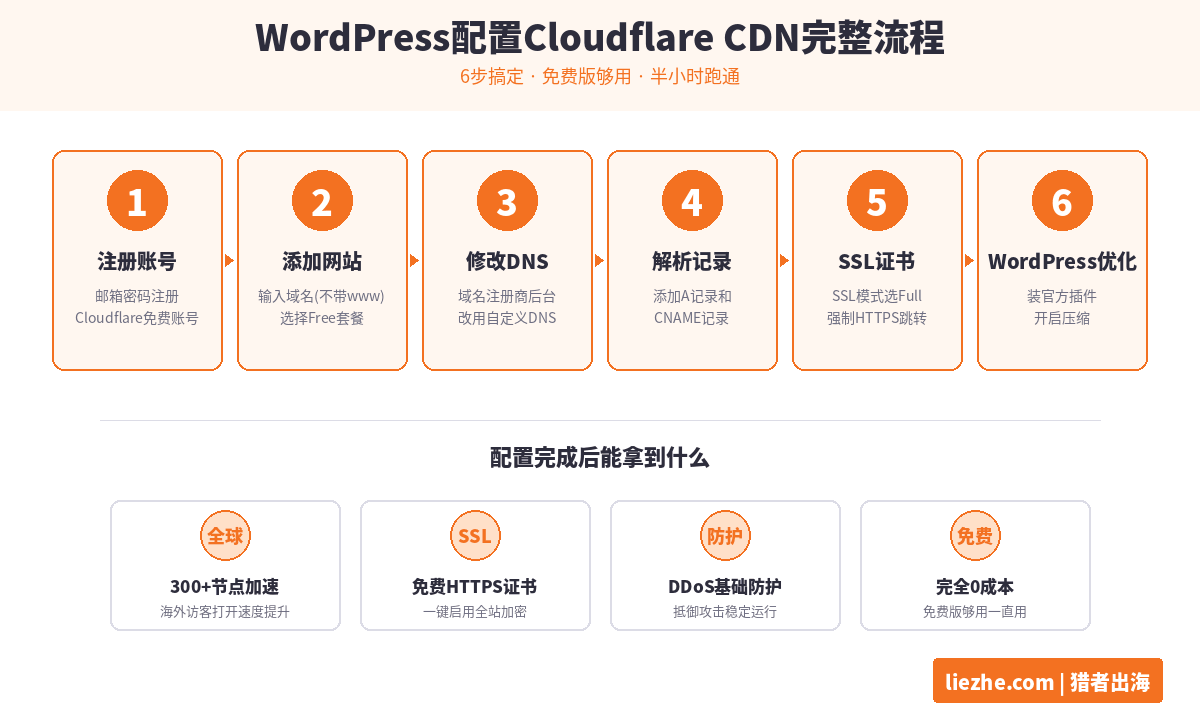This screenshot has width=1200, height=720.
Task: Click the 免费 round badge
Action: click(975, 536)
